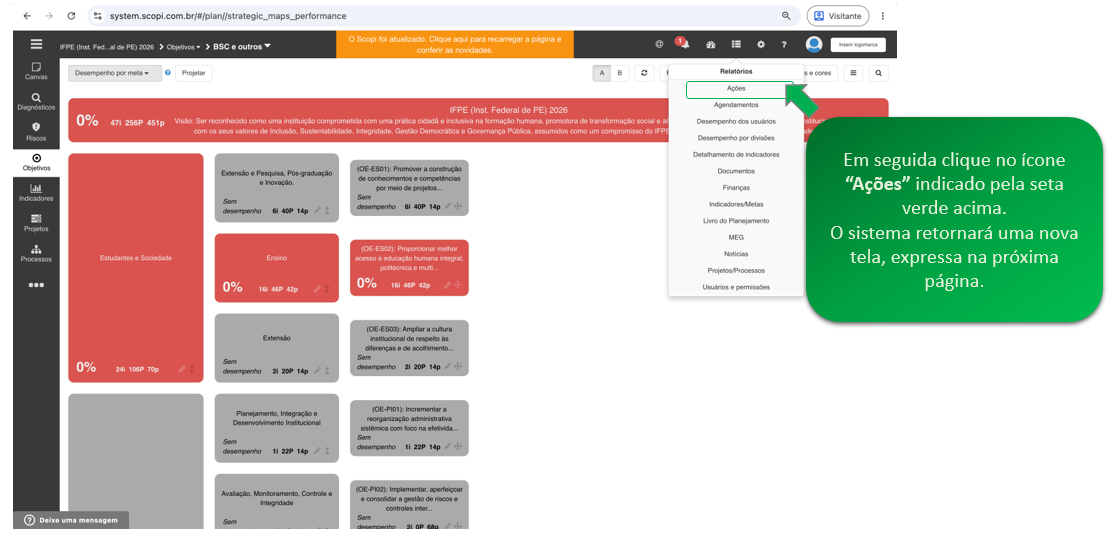Open the settings gear icon
Image resolution: width=1116 pixels, height=553 pixels.
coord(761,45)
